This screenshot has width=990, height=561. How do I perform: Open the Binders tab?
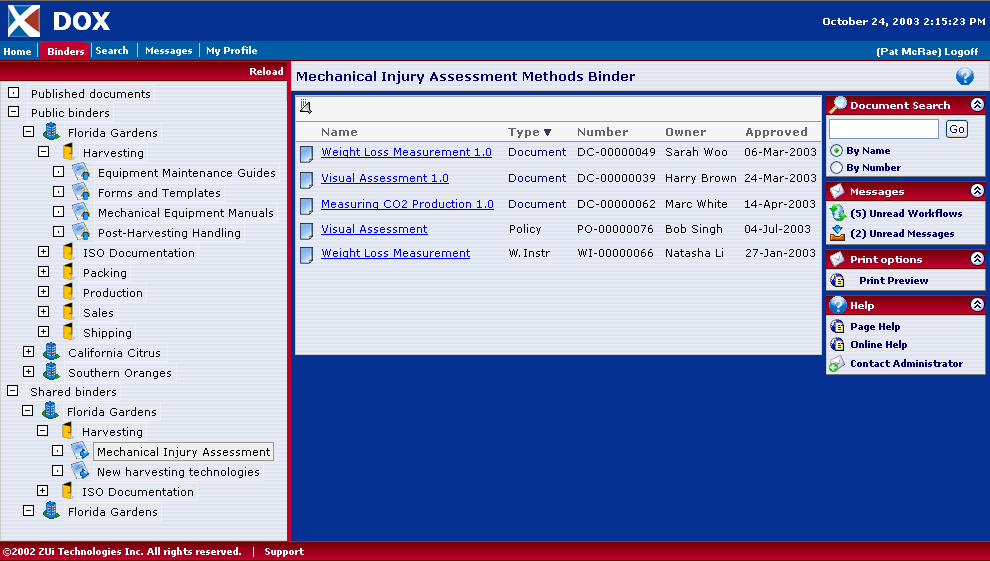(66, 51)
